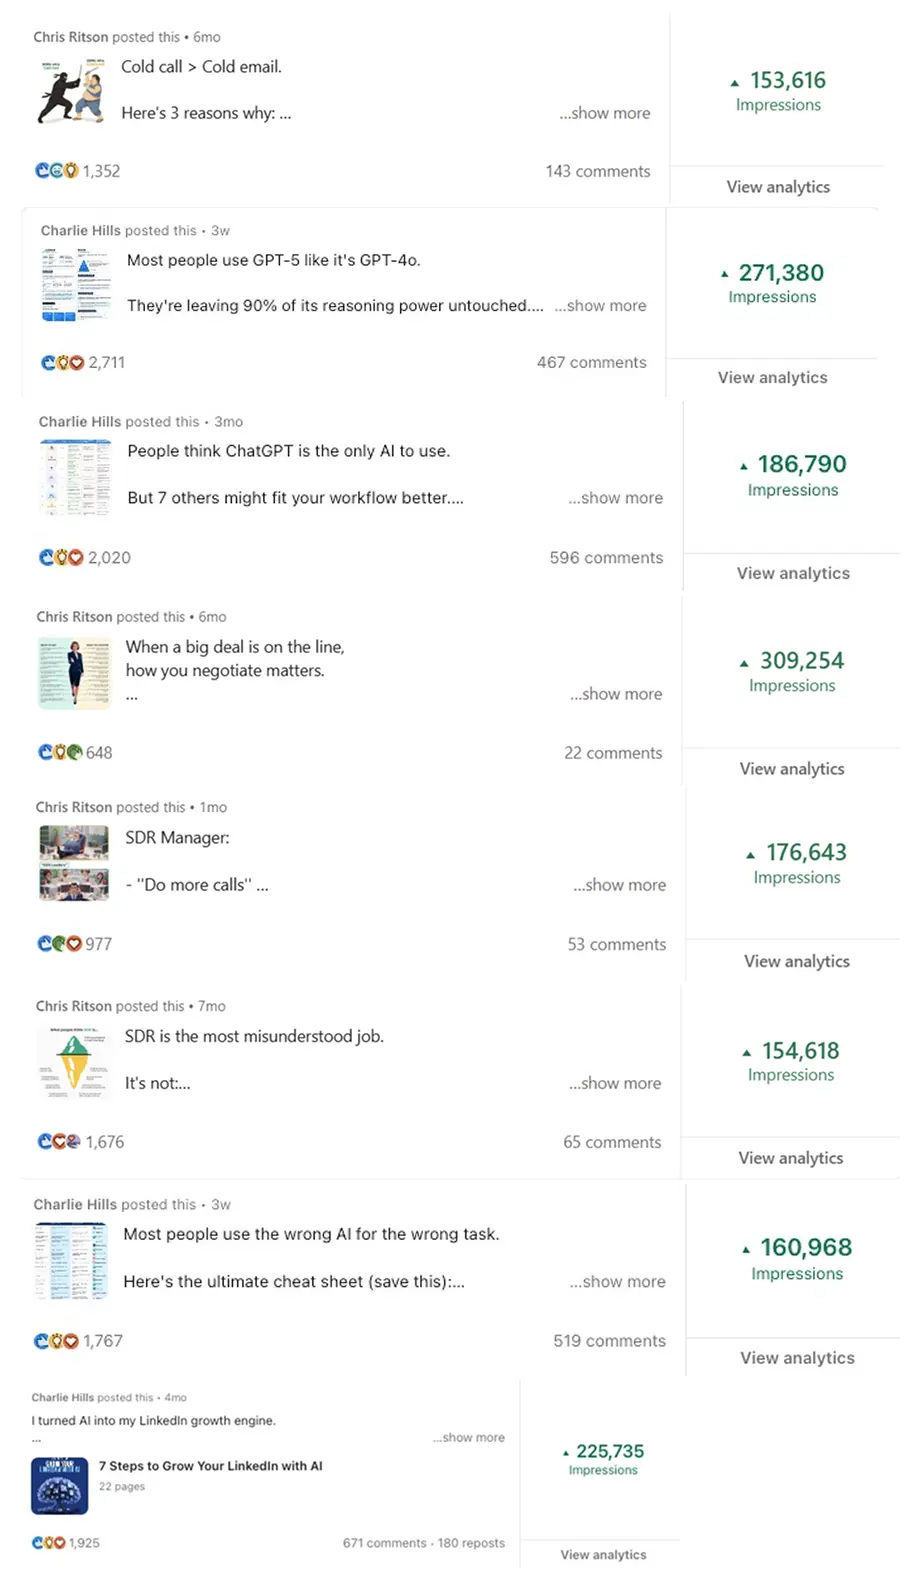The height and width of the screenshot is (1584, 922).
Task: Click reaction icons beside 2,020 count
Action: pos(61,557)
